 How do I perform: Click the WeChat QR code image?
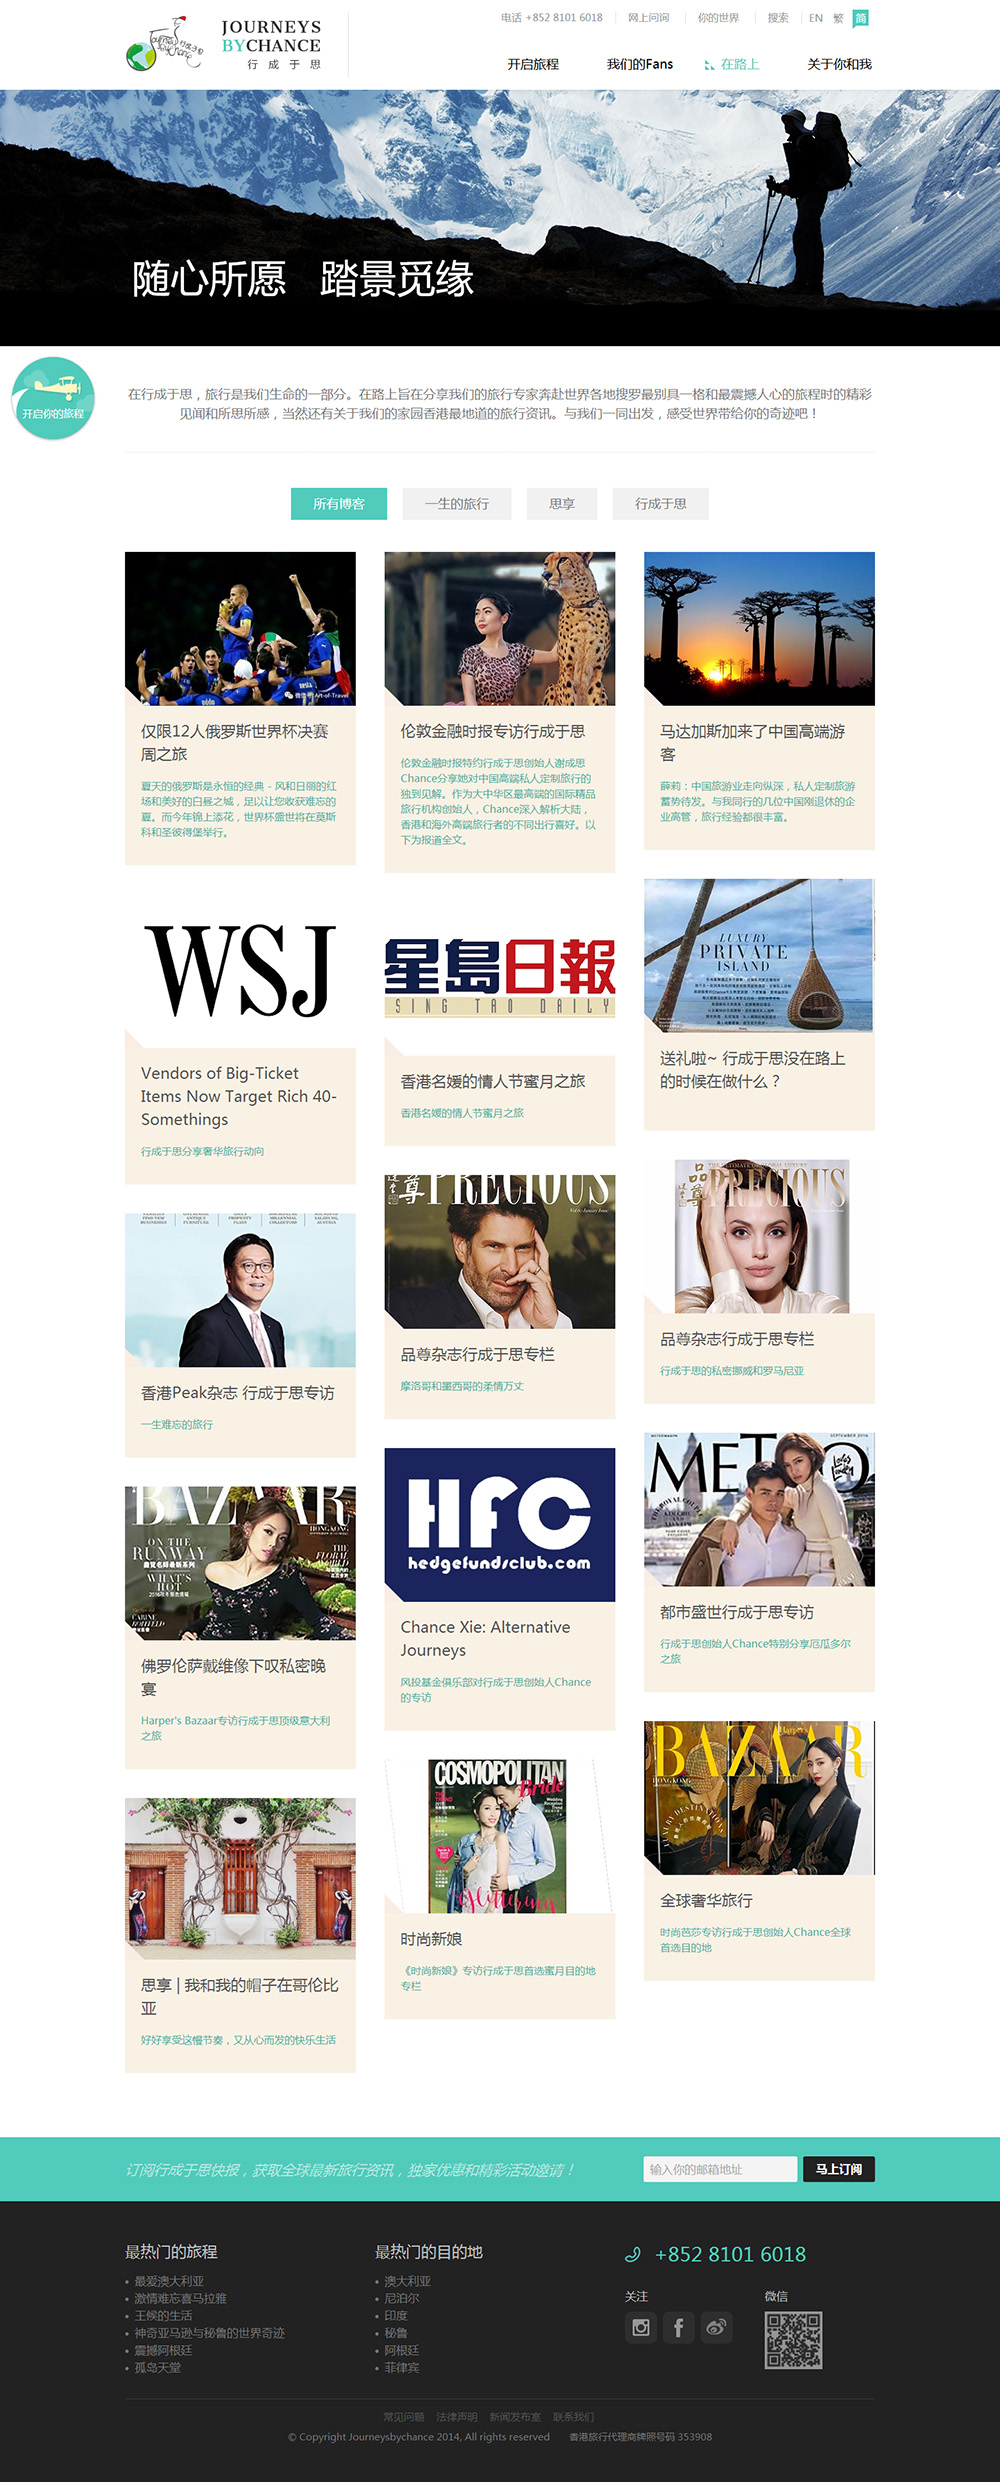coord(793,2339)
